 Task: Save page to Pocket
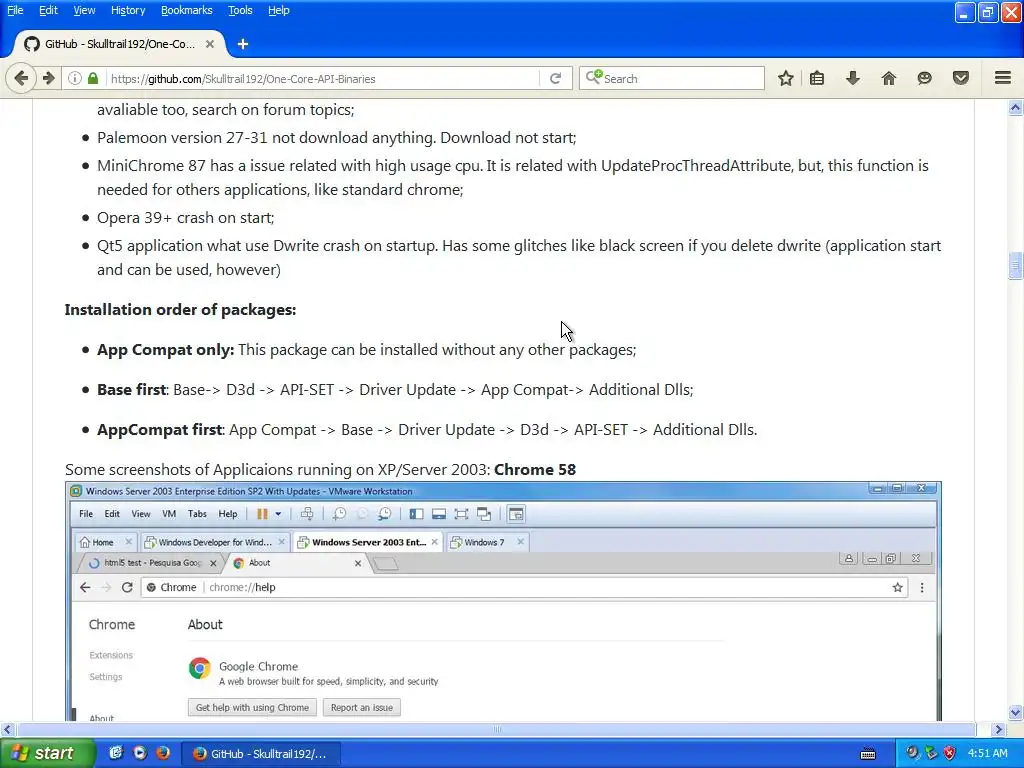(x=961, y=78)
